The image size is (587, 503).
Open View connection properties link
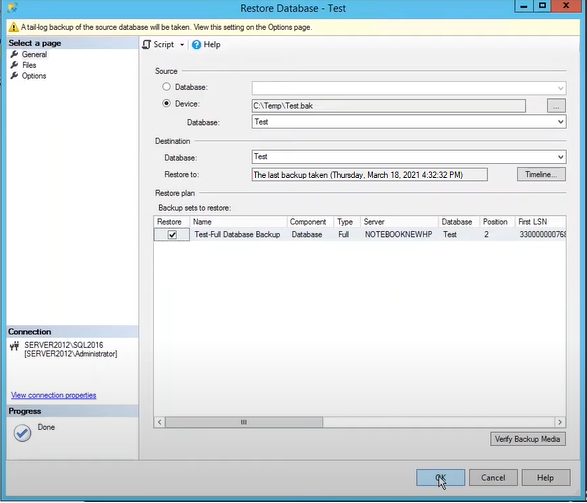[x=54, y=396]
